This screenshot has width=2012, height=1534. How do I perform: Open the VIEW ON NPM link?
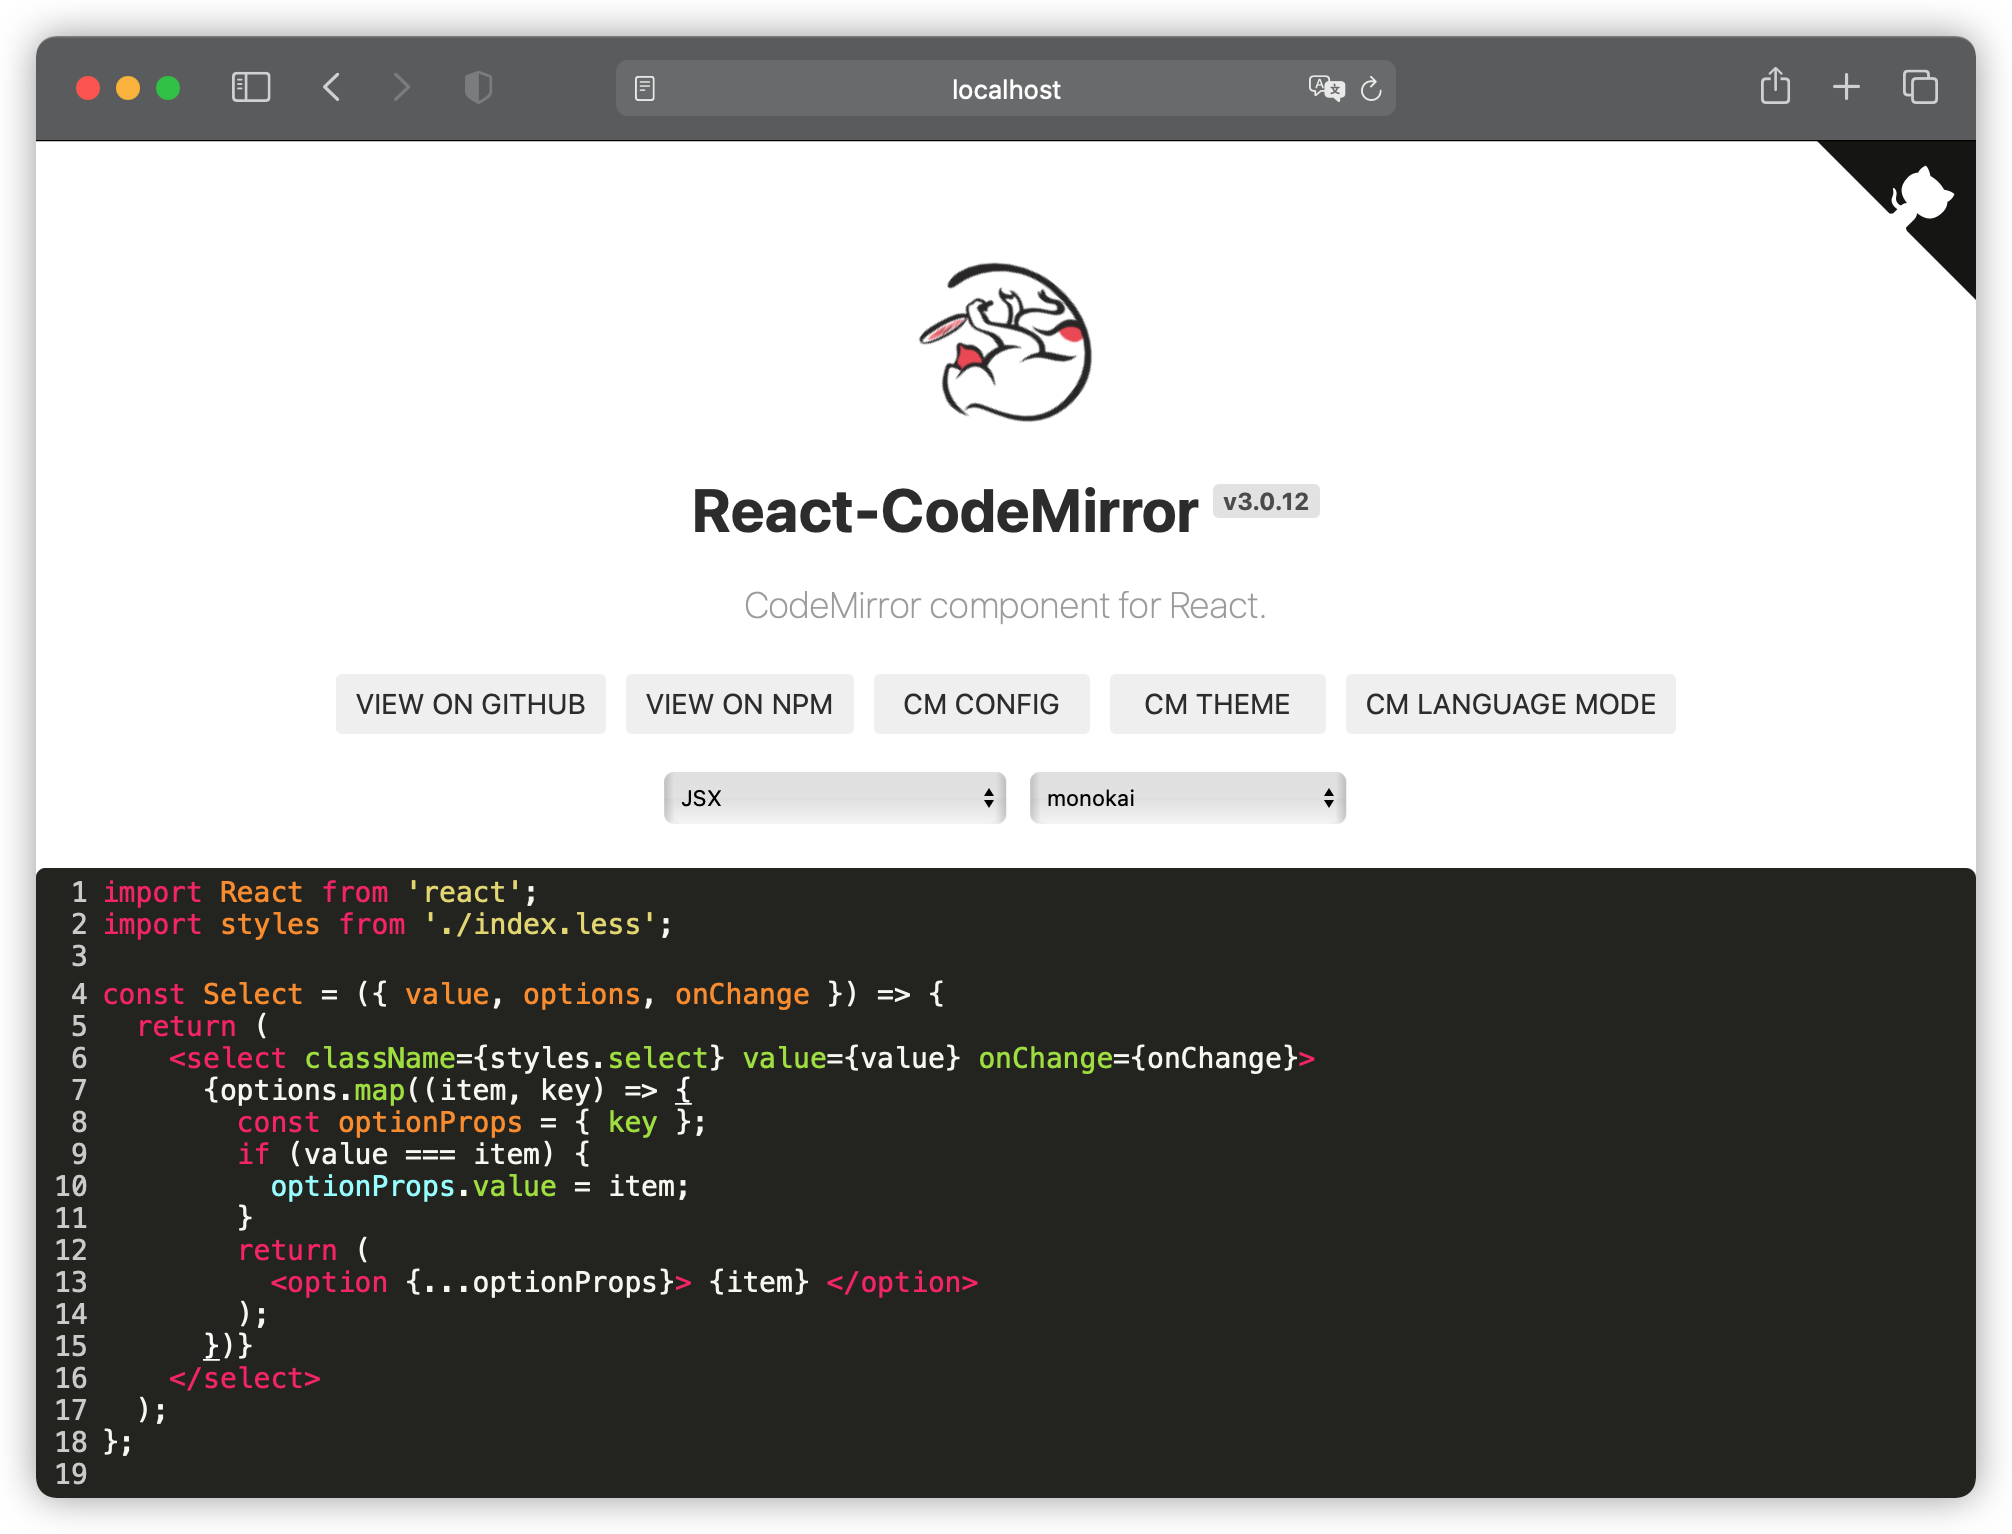coord(740,704)
